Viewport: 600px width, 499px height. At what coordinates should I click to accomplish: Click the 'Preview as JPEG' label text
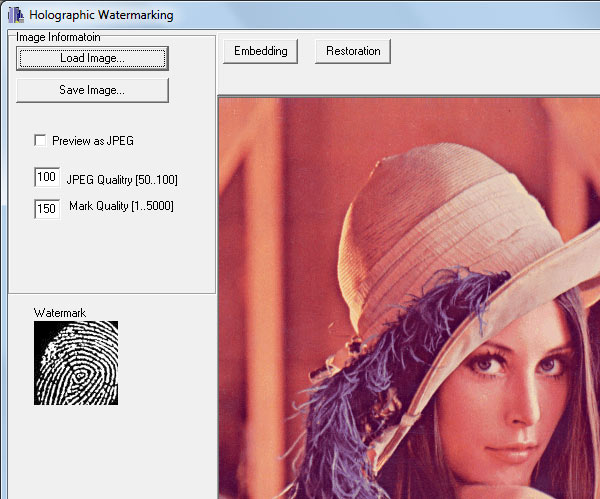click(93, 141)
